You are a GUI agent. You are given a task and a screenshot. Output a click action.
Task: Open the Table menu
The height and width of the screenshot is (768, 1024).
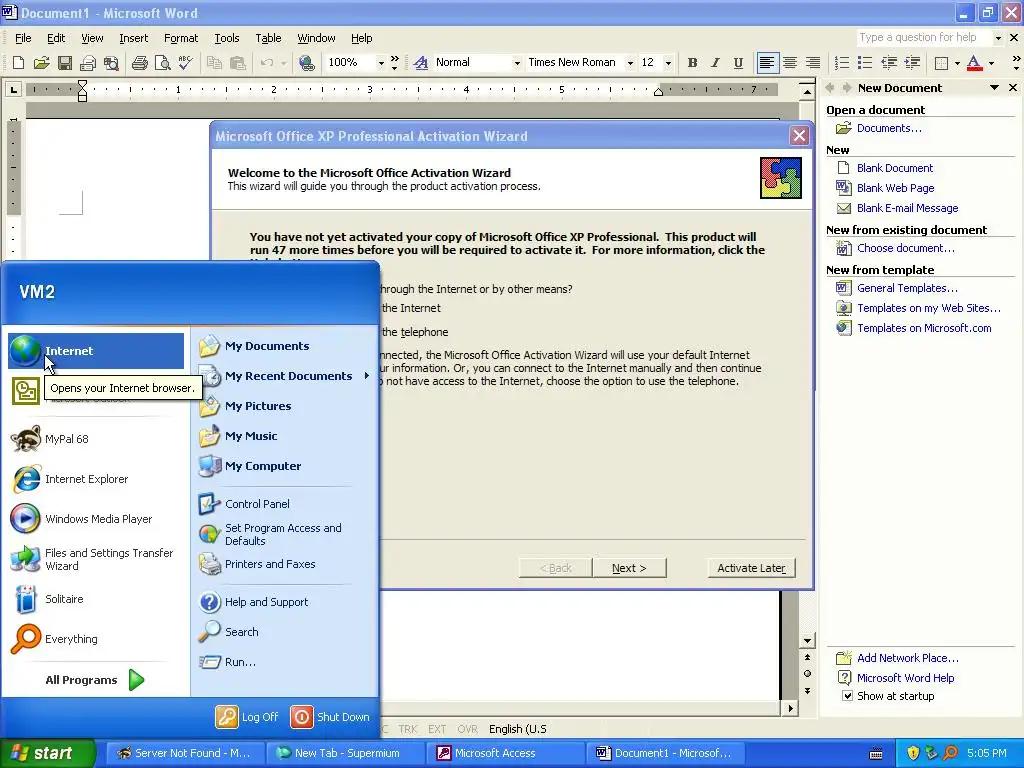pyautogui.click(x=268, y=38)
